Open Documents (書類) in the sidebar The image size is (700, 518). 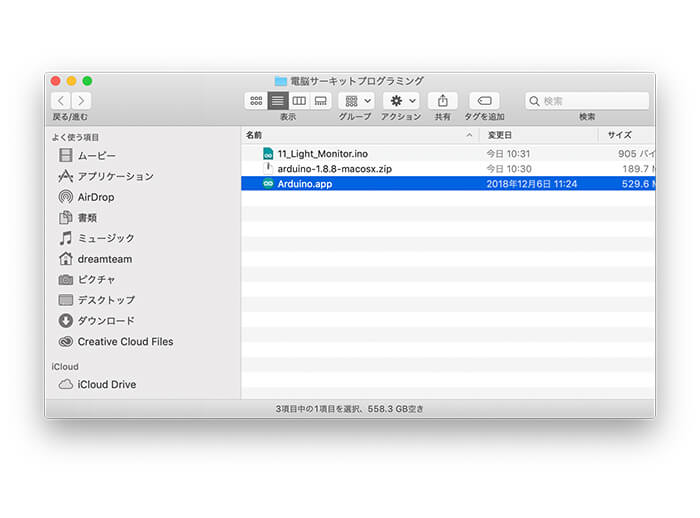point(87,217)
